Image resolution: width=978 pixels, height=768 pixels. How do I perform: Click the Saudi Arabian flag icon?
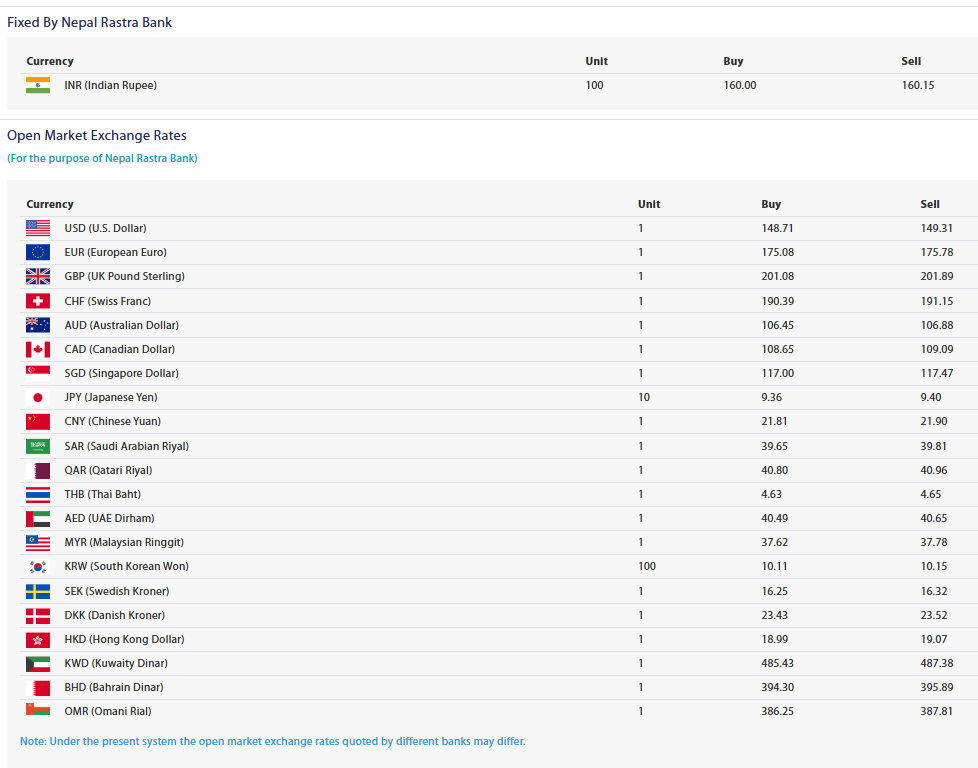38,446
